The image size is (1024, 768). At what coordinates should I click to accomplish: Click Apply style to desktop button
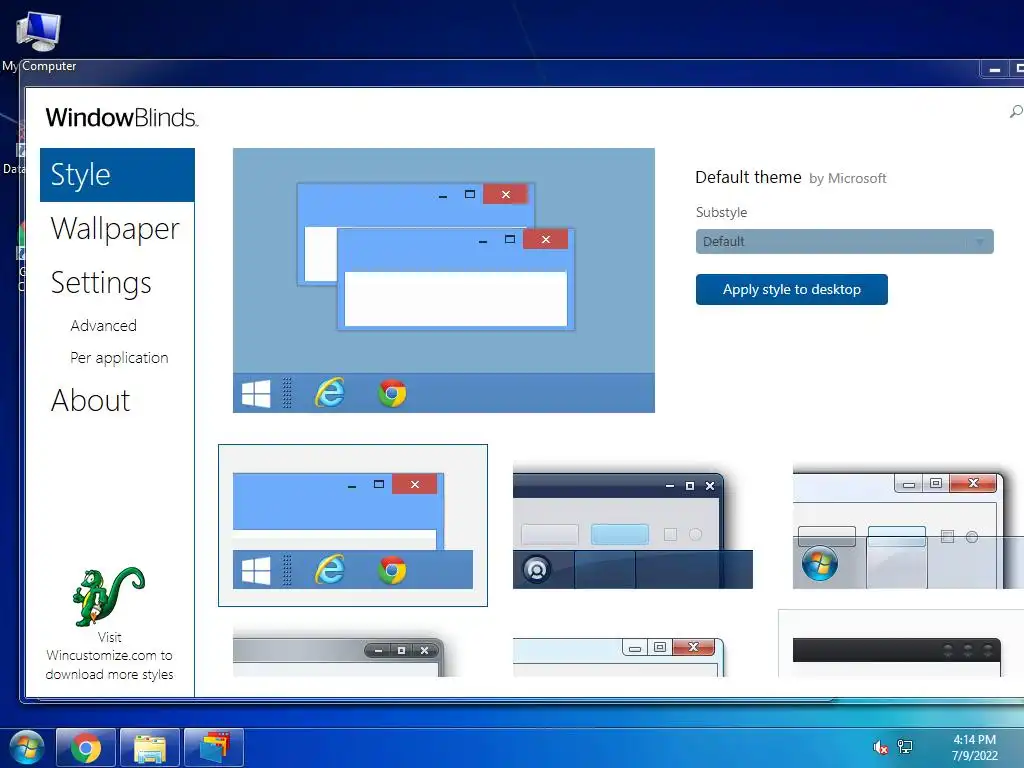pos(792,289)
